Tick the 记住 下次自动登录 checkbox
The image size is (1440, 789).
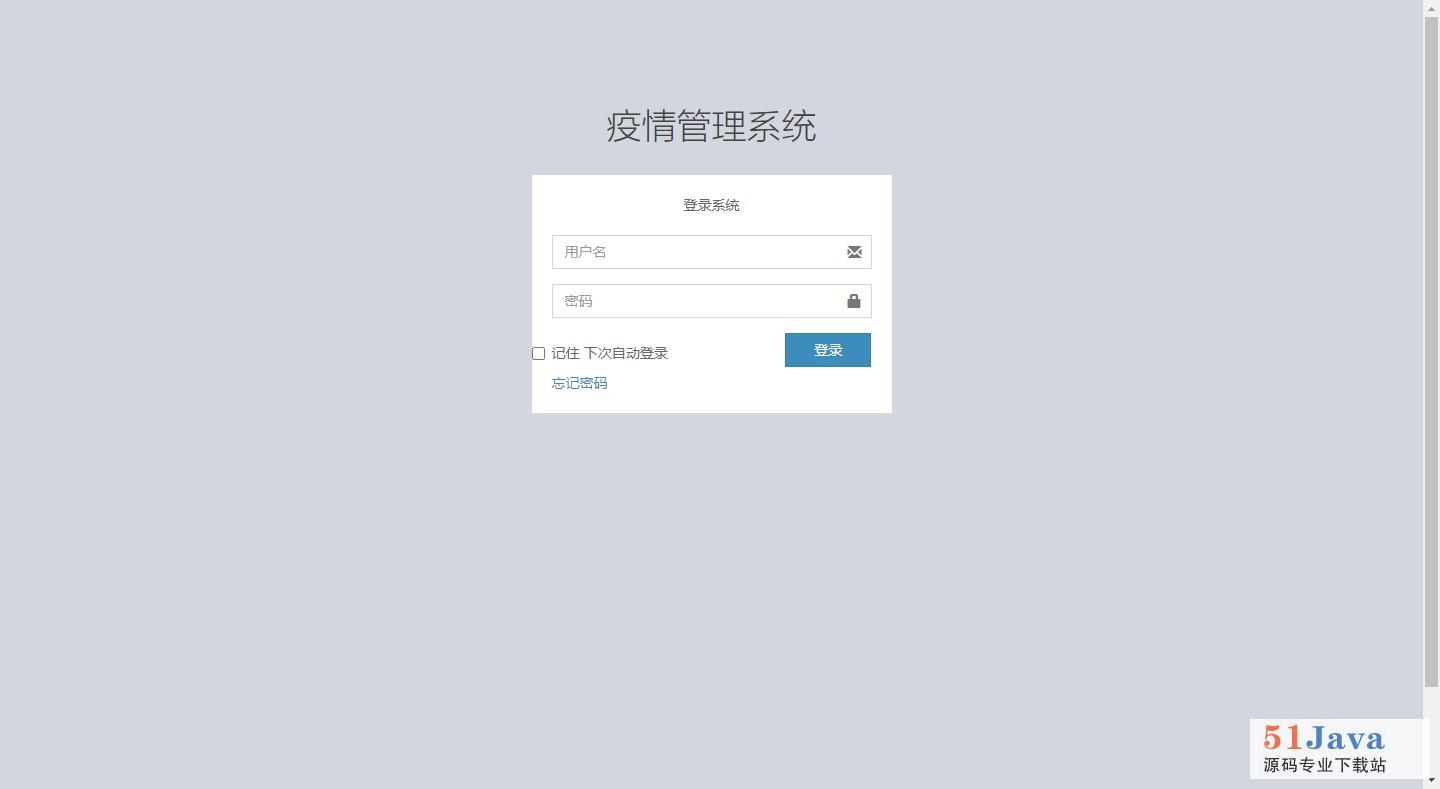pyautogui.click(x=538, y=353)
